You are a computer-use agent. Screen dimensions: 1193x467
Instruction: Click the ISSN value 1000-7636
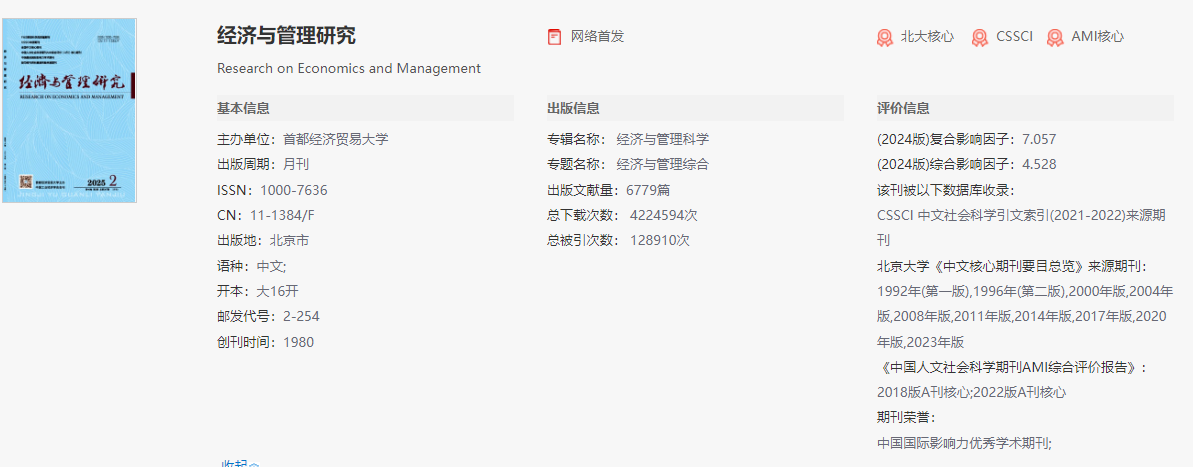point(294,190)
